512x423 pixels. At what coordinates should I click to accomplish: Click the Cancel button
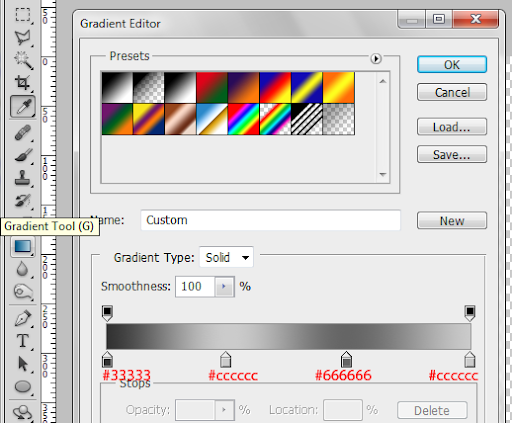tap(452, 92)
